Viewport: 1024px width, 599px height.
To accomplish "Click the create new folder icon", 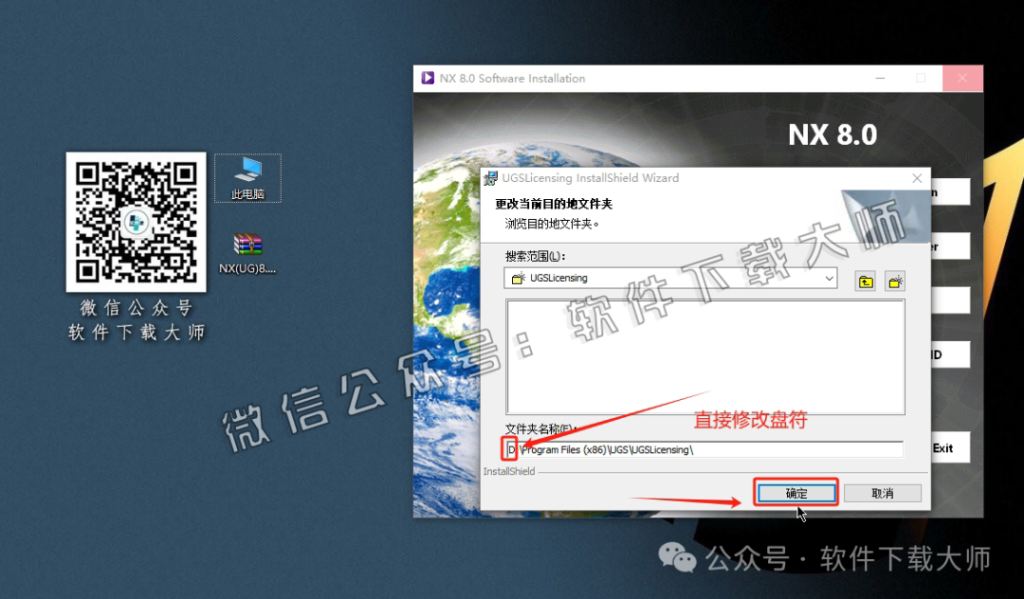I will coord(894,281).
